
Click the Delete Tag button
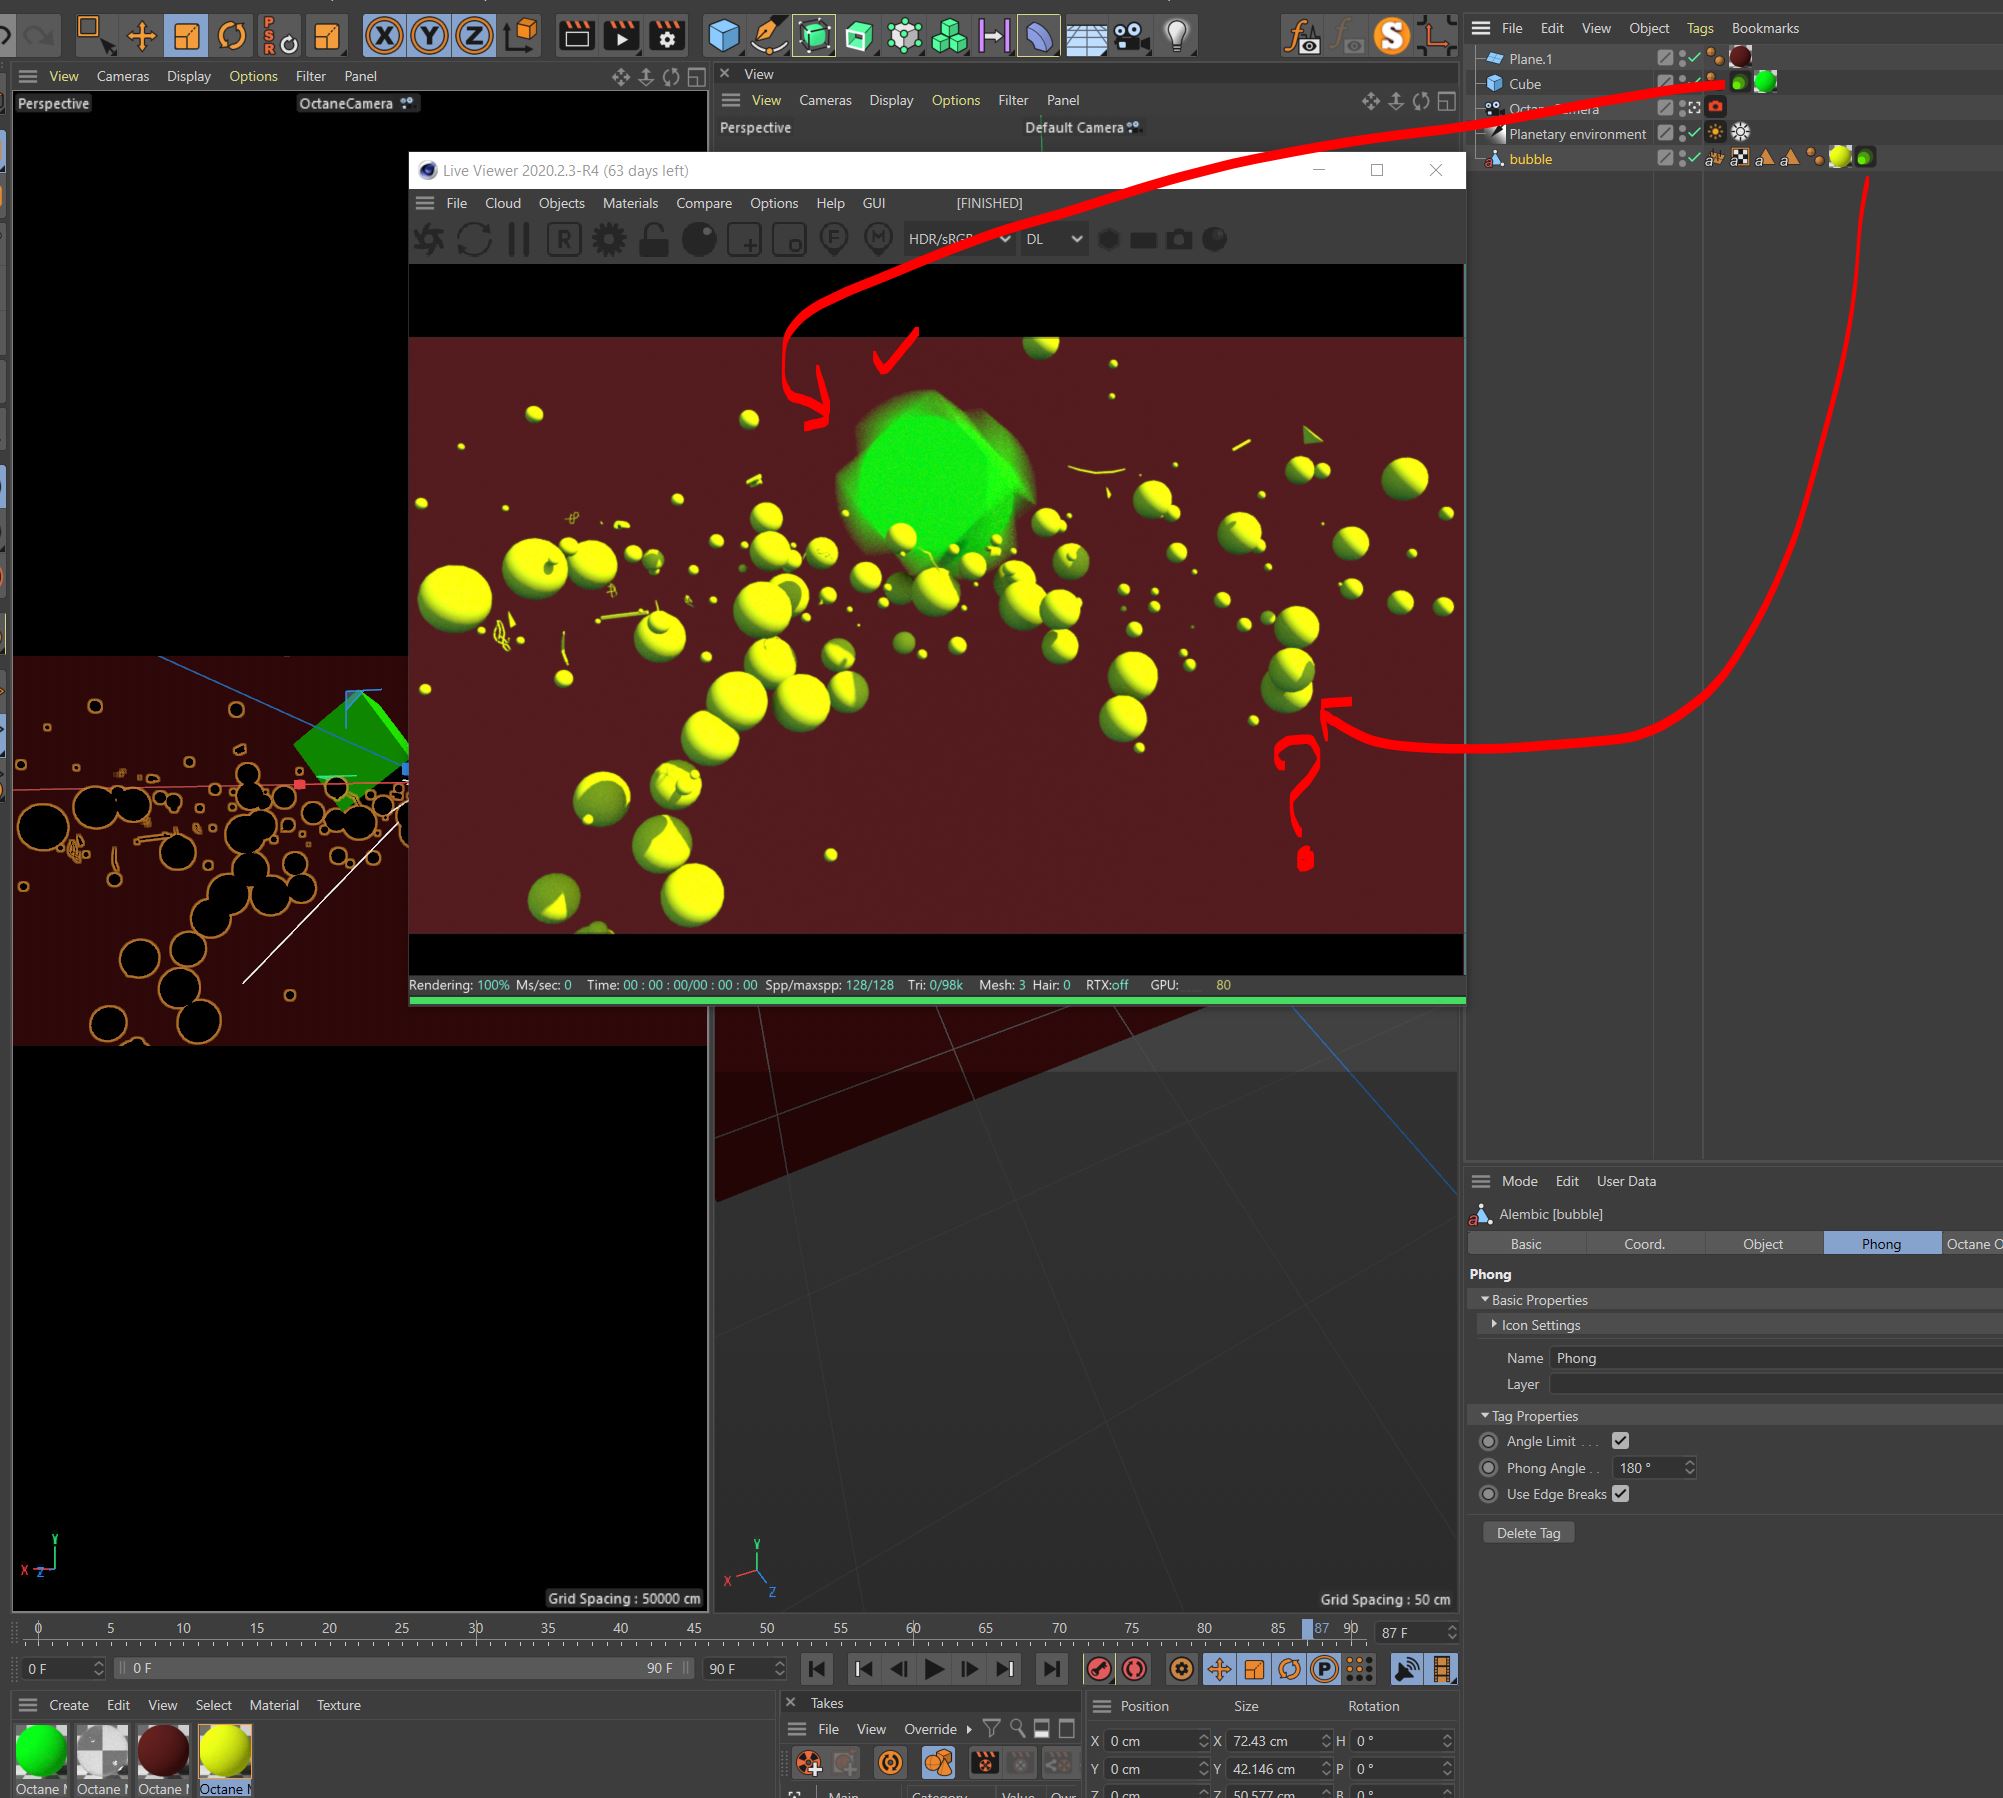tap(1528, 1533)
